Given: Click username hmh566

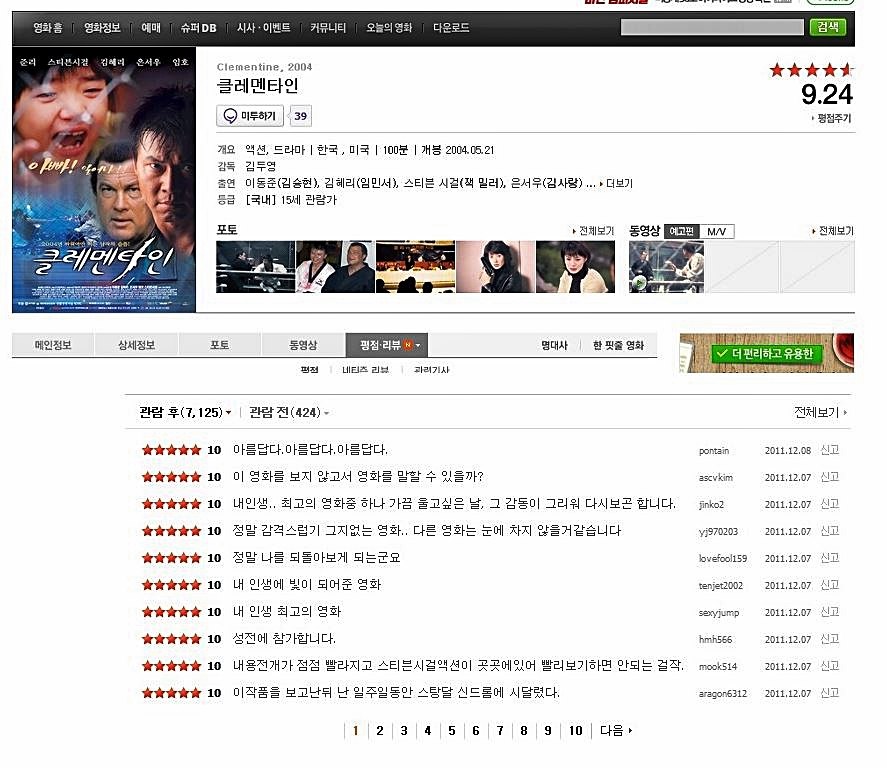Looking at the screenshot, I should coord(715,640).
